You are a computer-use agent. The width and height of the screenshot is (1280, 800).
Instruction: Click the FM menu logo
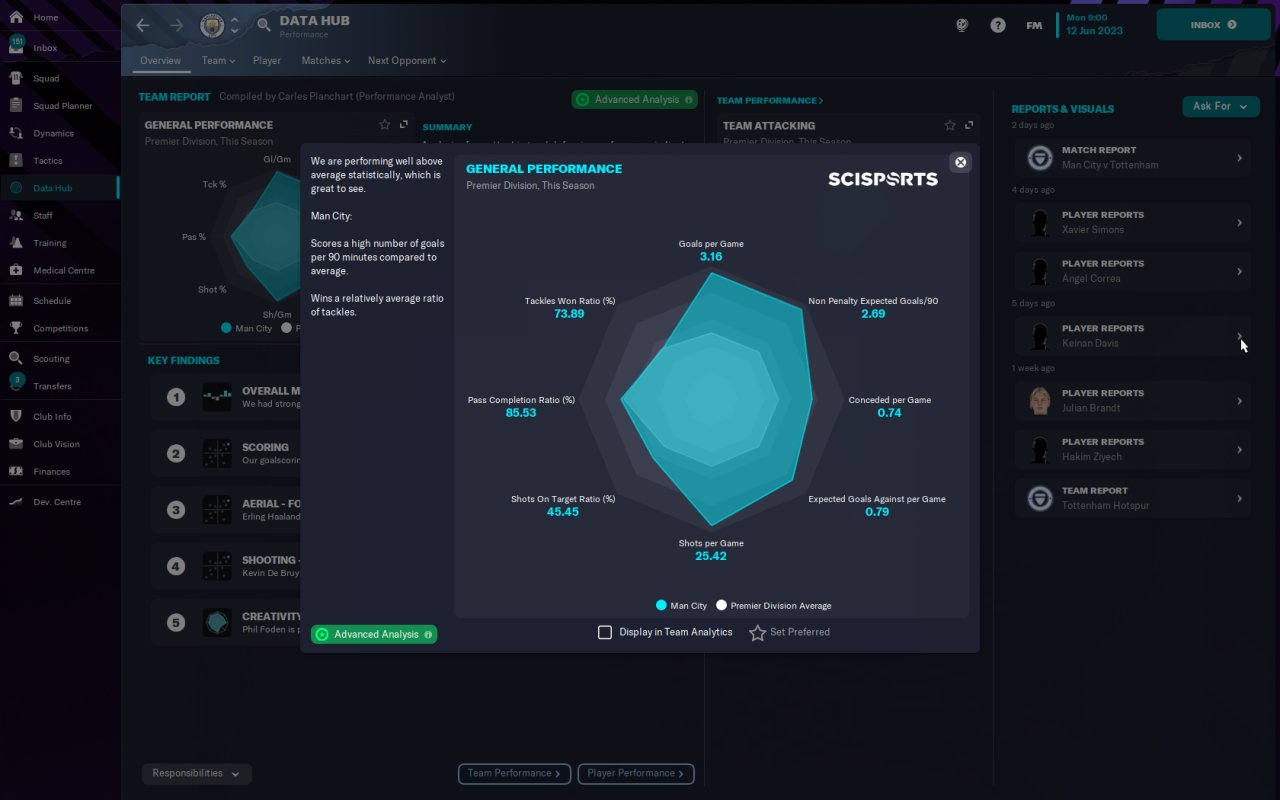(x=1034, y=25)
